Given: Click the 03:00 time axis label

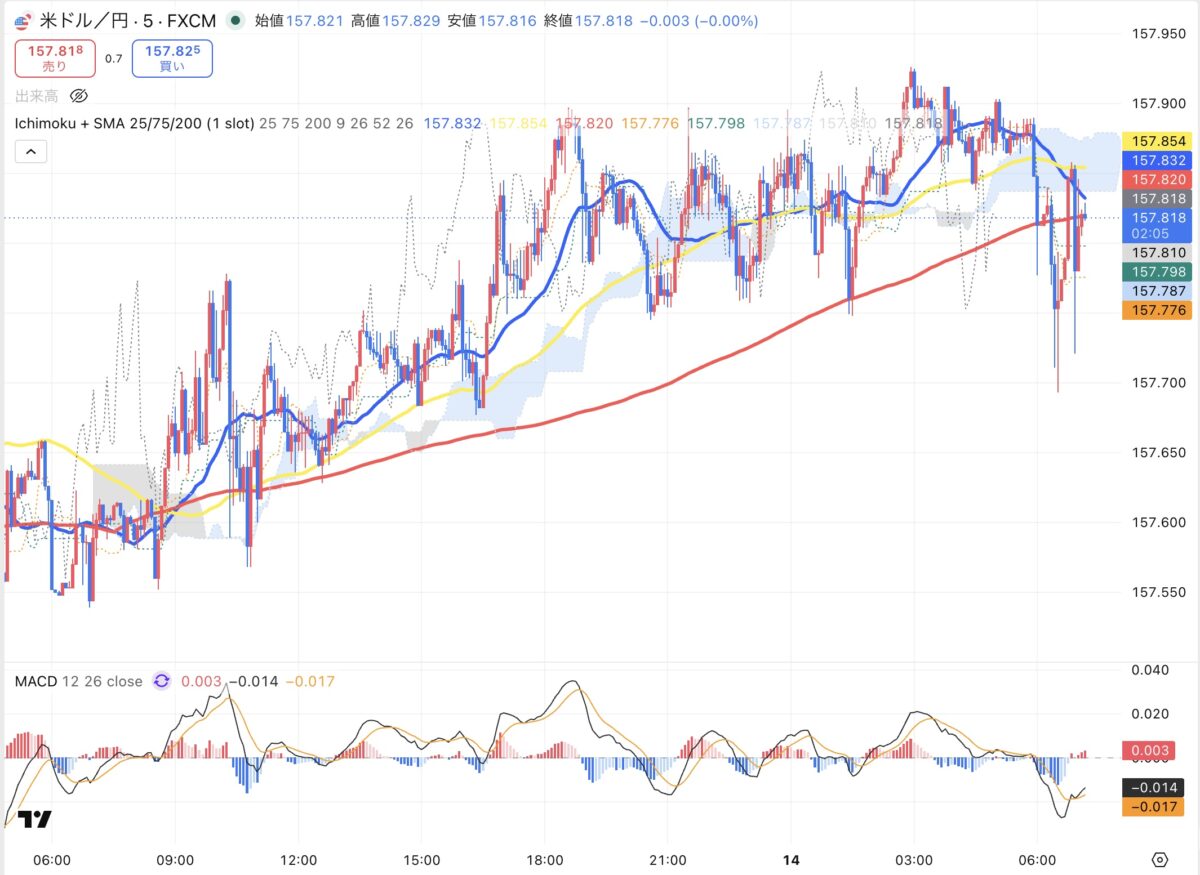Looking at the screenshot, I should click(914, 860).
